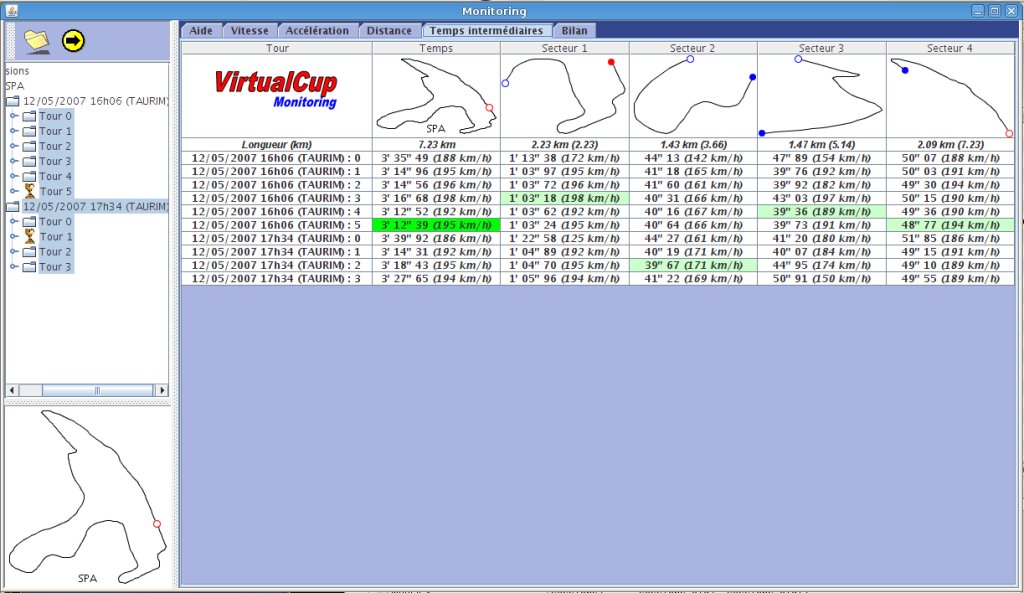This screenshot has height=593, width=1024.
Task: Expand Tour 0 node under 16h06 session
Action: pyautogui.click(x=14, y=116)
